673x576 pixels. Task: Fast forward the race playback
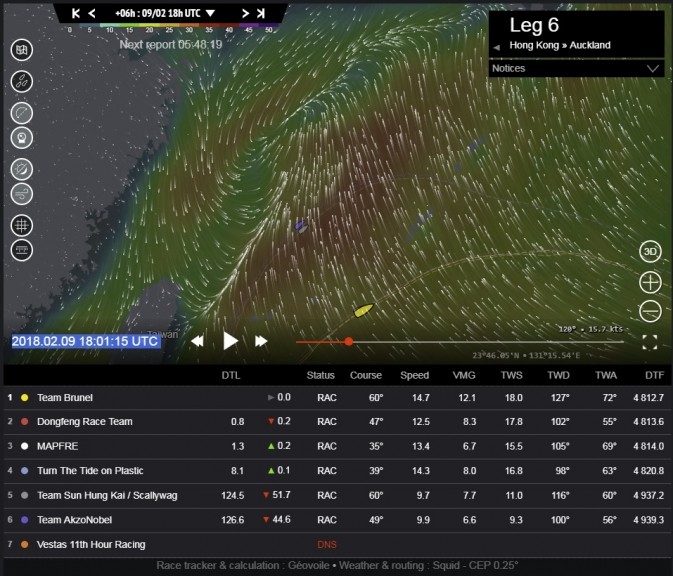click(261, 341)
